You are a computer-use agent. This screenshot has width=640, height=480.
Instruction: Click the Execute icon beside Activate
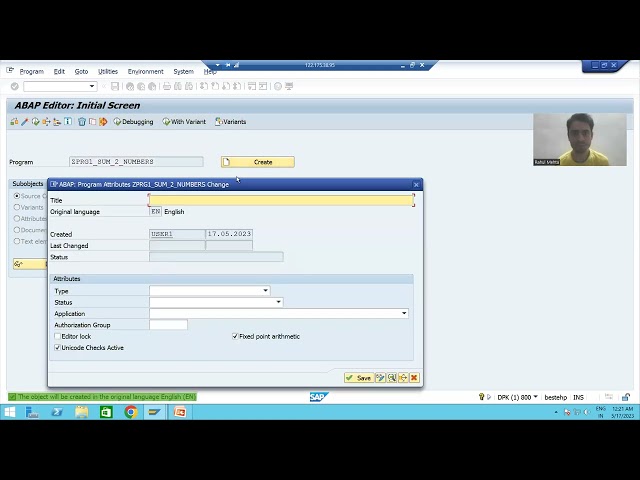[36, 122]
